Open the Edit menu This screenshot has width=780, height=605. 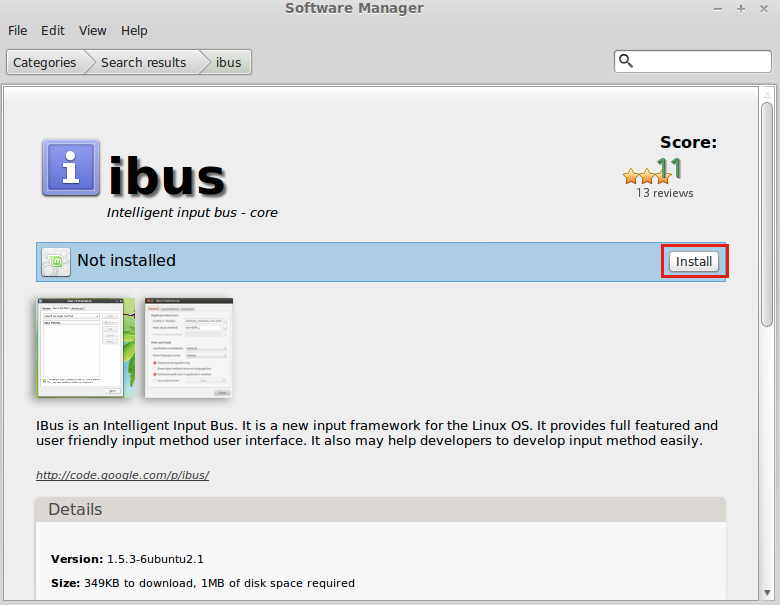click(53, 31)
